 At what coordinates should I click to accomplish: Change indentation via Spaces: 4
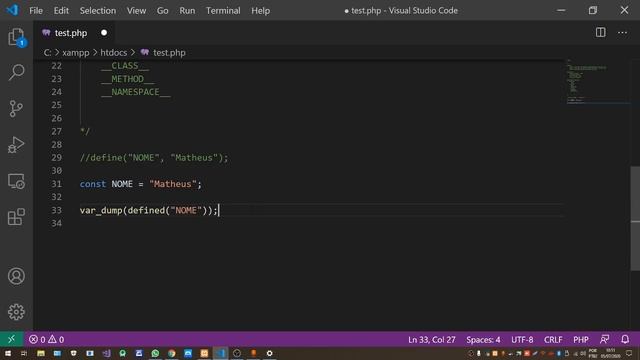coord(483,340)
